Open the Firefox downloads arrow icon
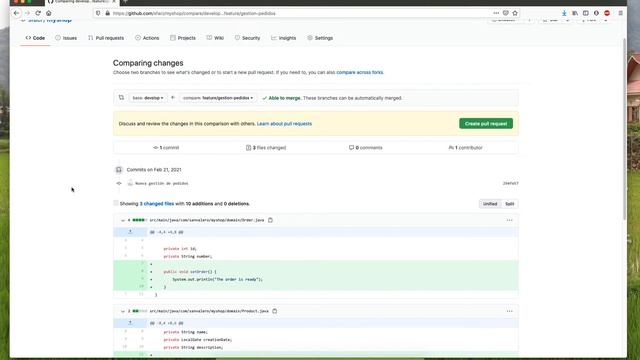 (564, 13)
